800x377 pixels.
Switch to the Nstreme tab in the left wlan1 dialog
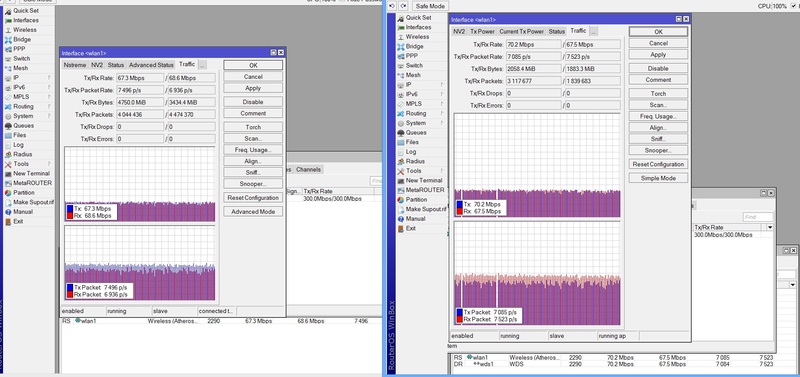(x=75, y=65)
